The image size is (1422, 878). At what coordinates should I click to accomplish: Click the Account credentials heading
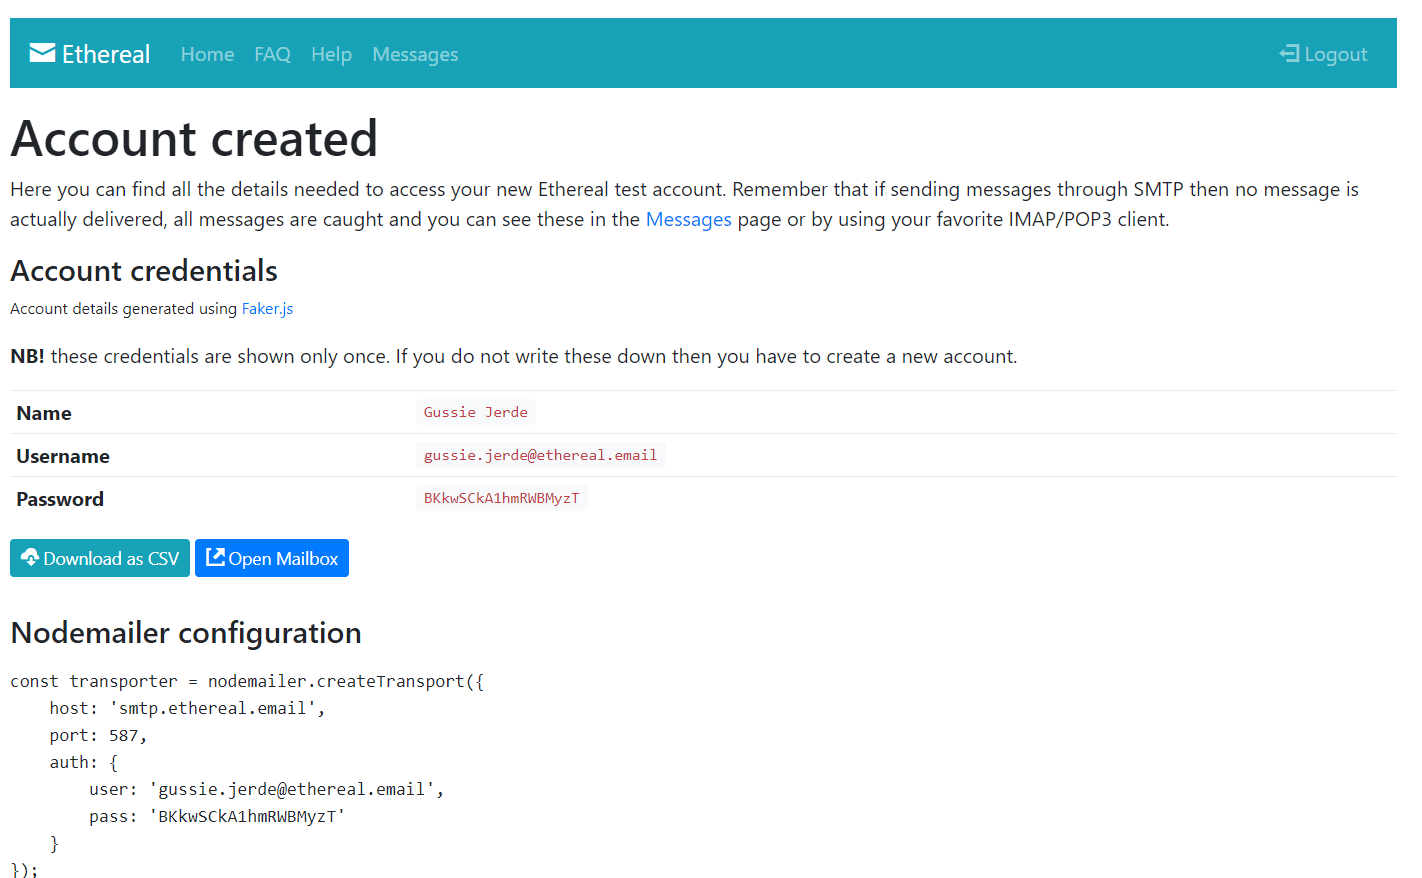(x=143, y=270)
